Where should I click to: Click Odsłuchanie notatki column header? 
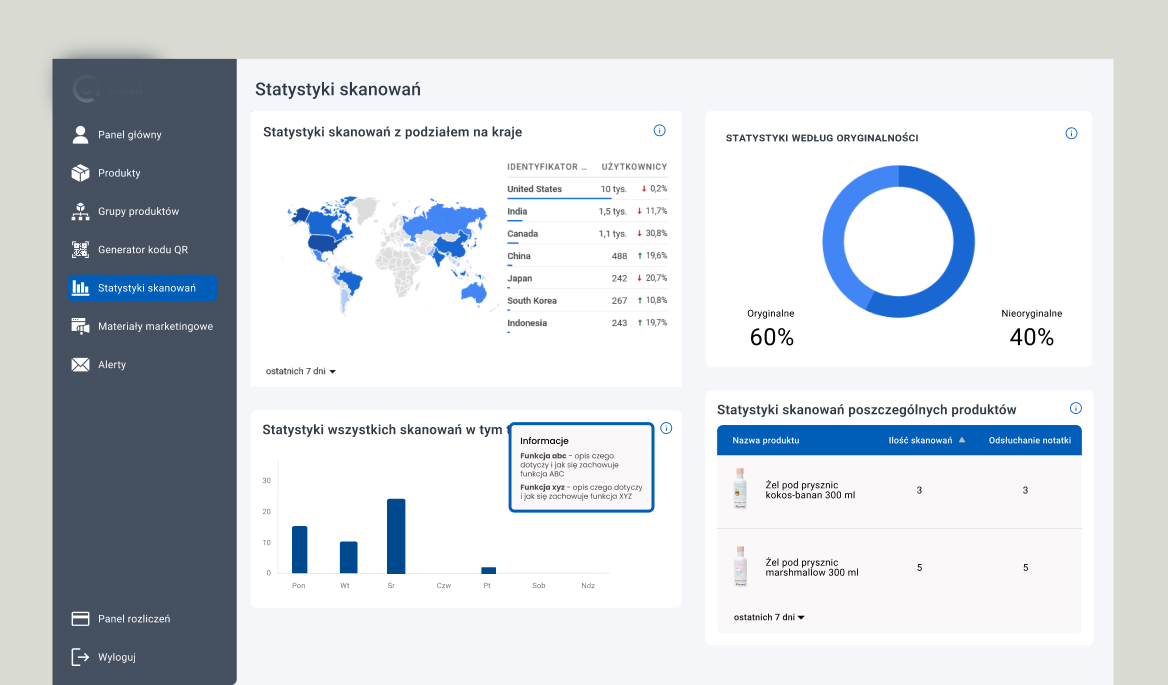(1029, 440)
